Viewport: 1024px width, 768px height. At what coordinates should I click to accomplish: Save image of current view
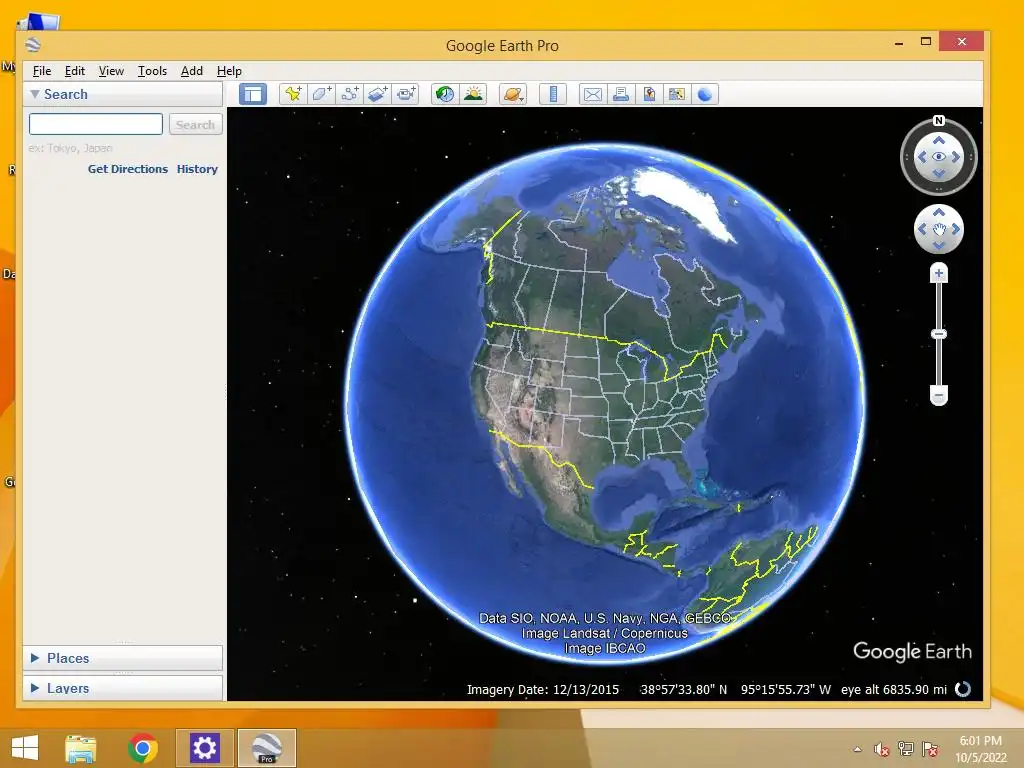pyautogui.click(x=648, y=94)
